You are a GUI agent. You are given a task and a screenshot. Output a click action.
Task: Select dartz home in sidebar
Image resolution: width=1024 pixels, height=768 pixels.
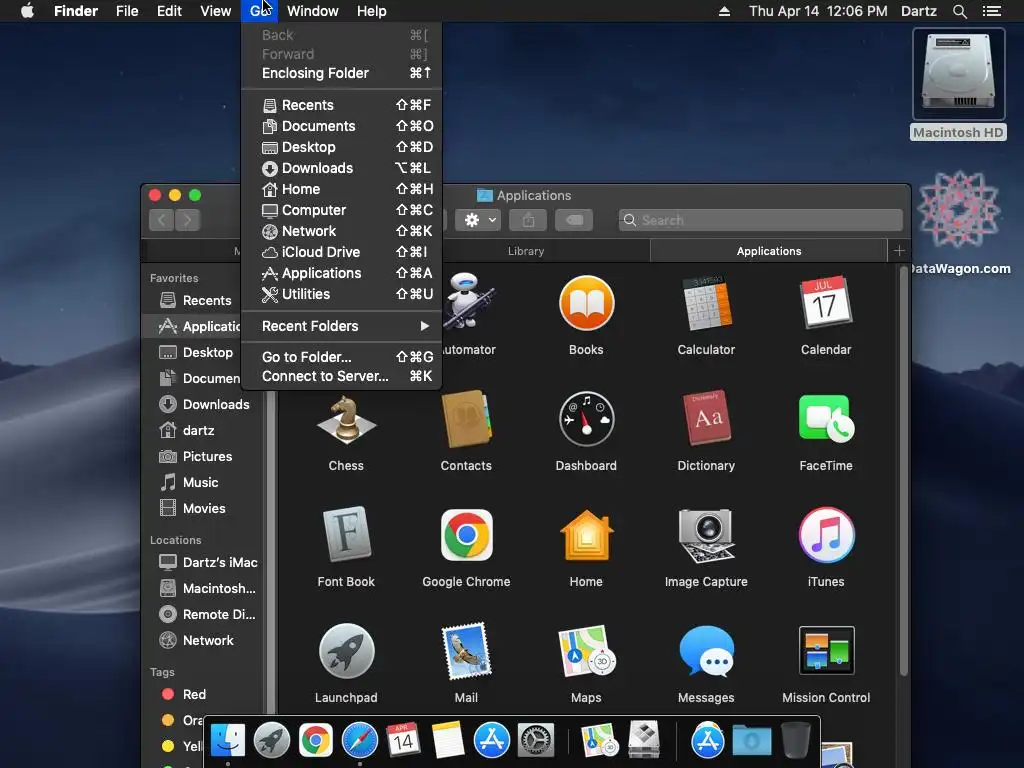click(x=186, y=430)
